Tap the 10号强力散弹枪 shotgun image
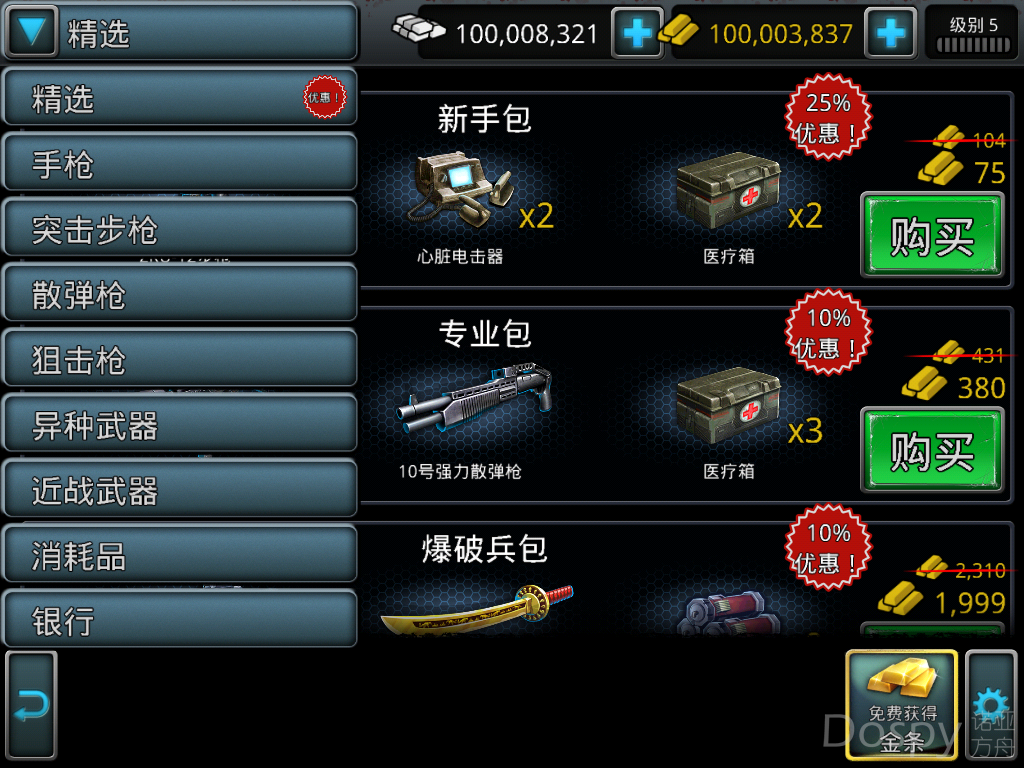 click(474, 398)
